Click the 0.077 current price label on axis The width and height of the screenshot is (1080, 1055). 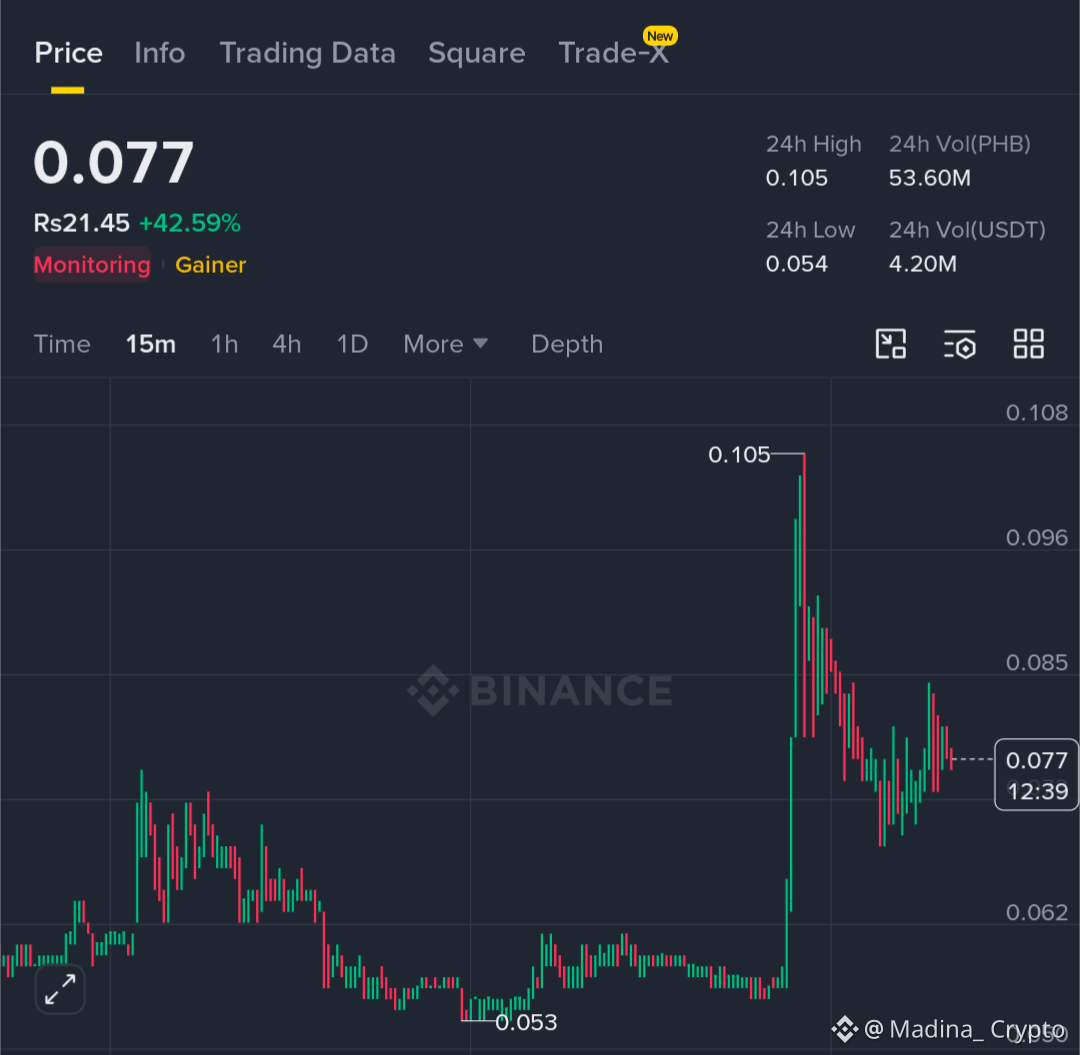(1036, 775)
